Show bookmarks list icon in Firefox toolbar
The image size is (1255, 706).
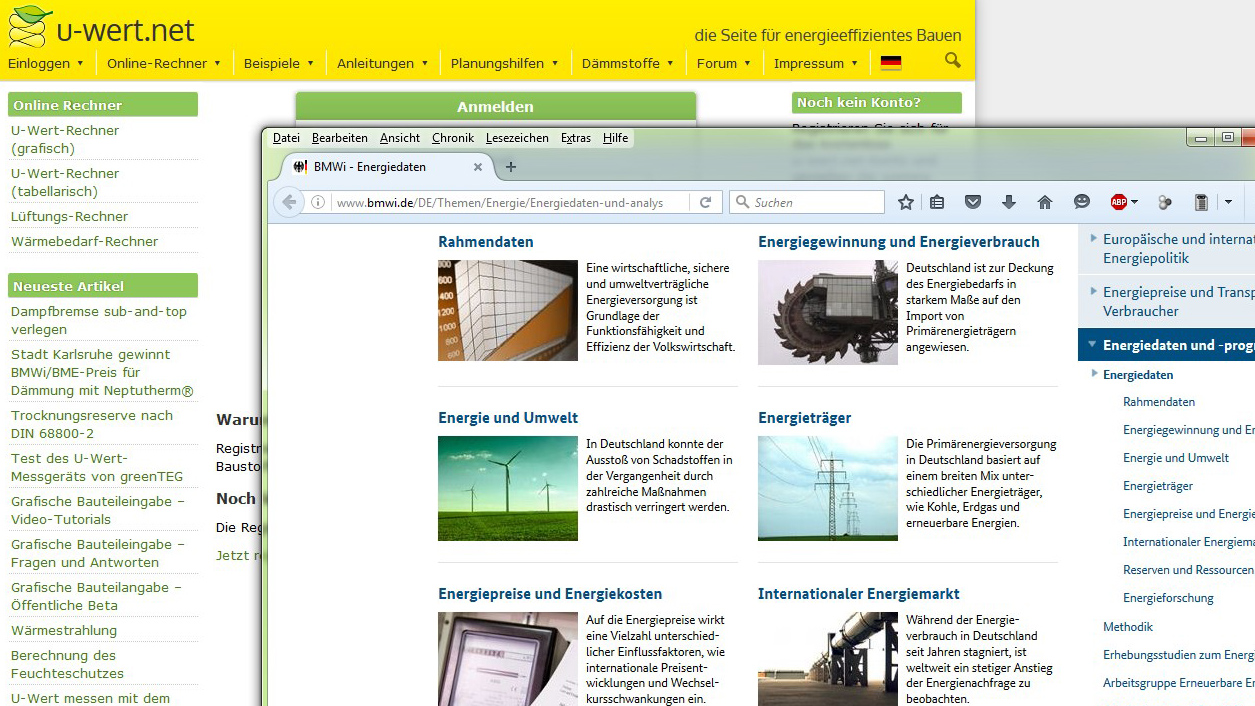(937, 202)
